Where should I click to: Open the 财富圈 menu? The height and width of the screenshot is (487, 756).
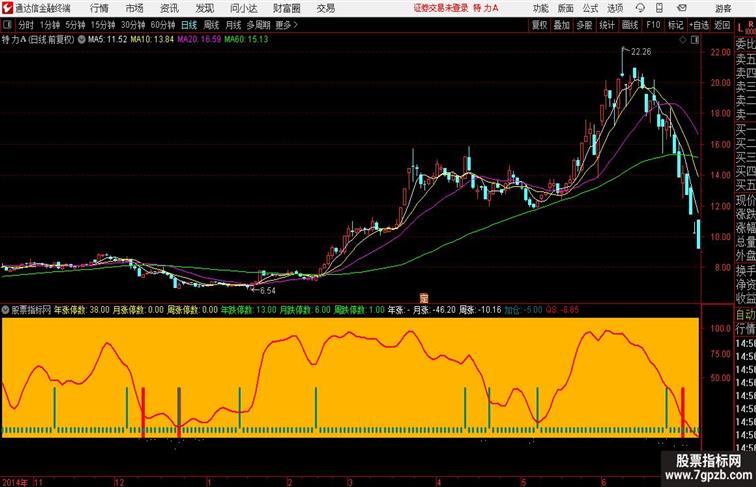coord(286,8)
